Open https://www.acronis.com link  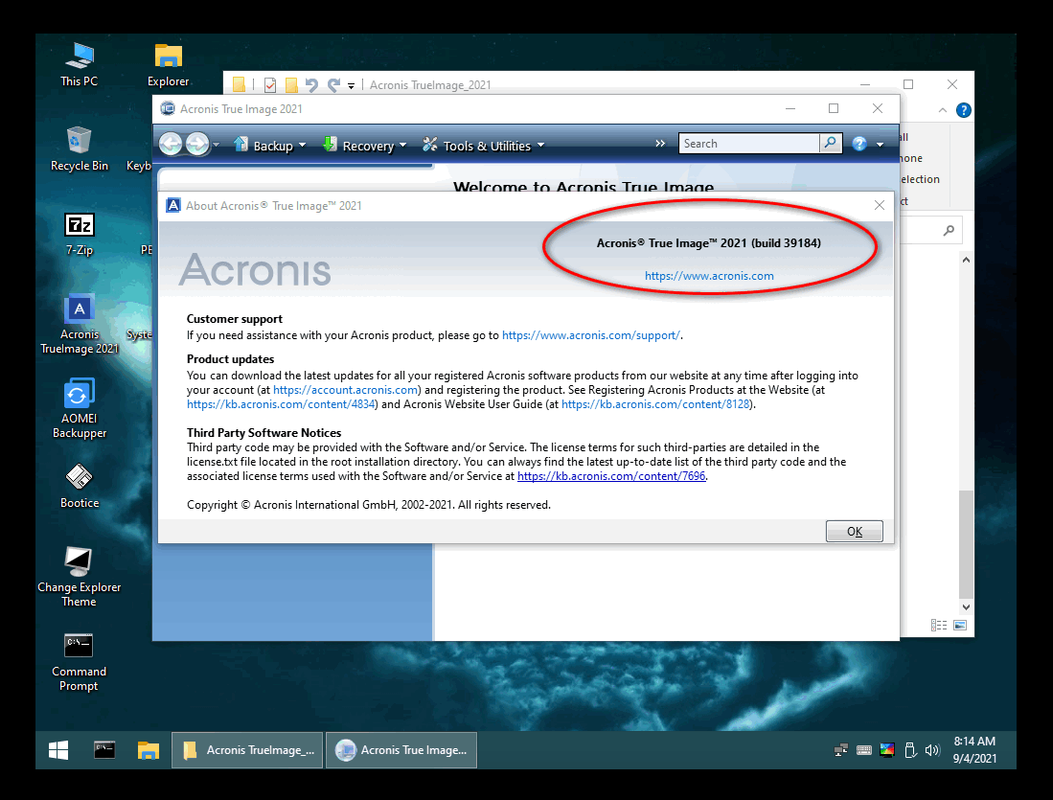click(x=709, y=276)
